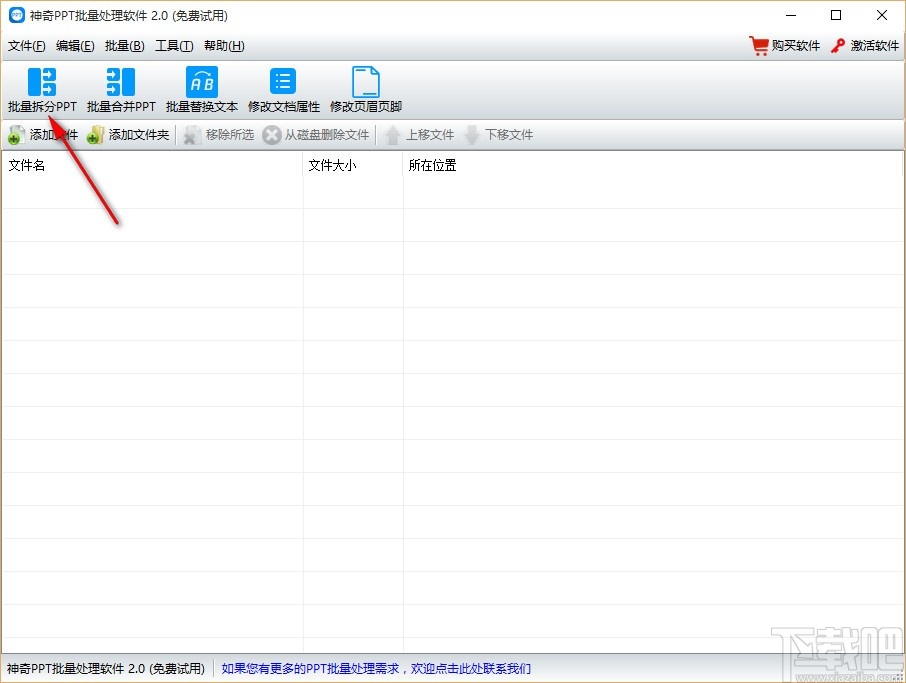The image size is (906, 683).
Task: Maximize the 神奇PPT批量处理软件 window
Action: [836, 15]
